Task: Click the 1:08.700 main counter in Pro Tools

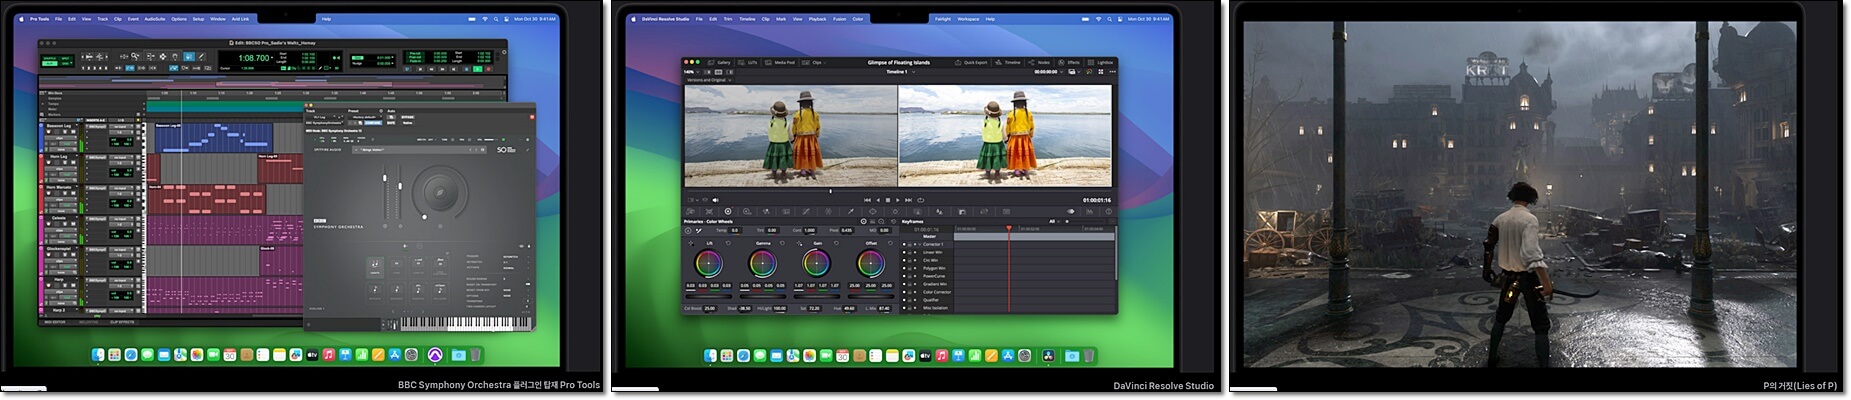Action: coord(254,58)
